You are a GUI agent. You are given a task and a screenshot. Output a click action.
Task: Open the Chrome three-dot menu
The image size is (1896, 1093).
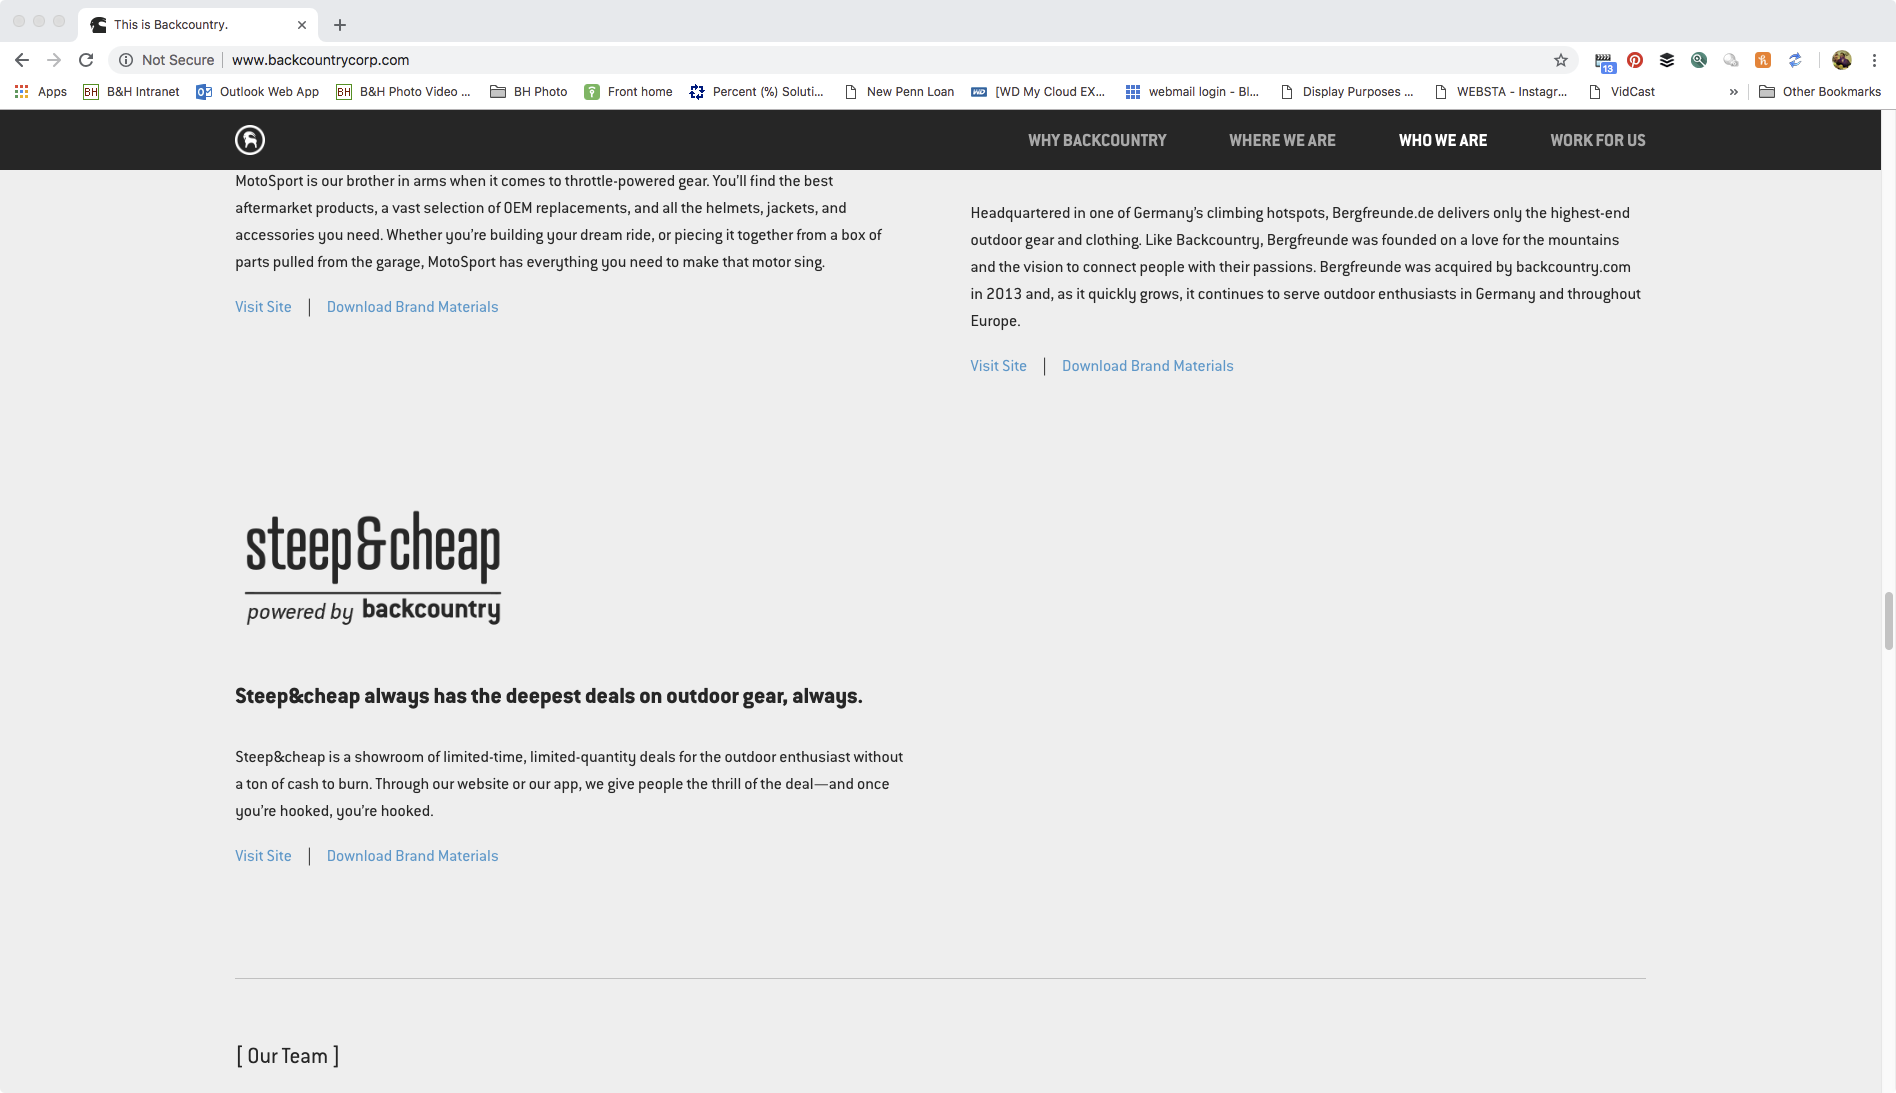point(1874,60)
